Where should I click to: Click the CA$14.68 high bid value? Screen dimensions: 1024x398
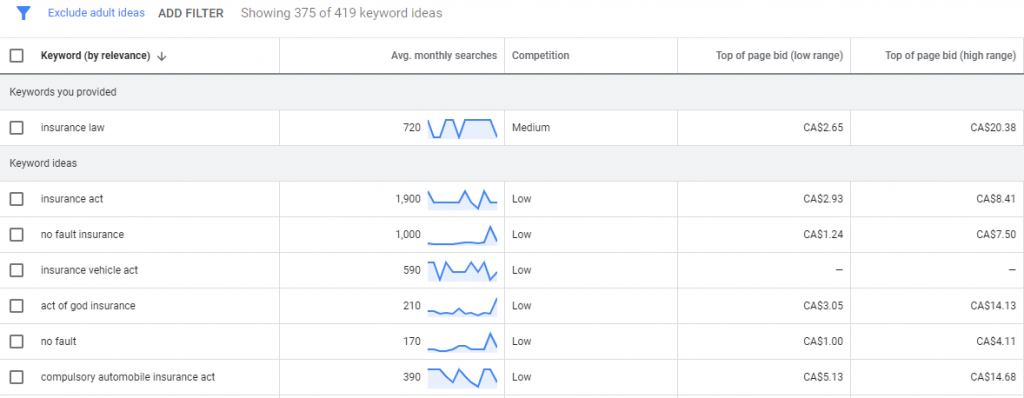(993, 377)
